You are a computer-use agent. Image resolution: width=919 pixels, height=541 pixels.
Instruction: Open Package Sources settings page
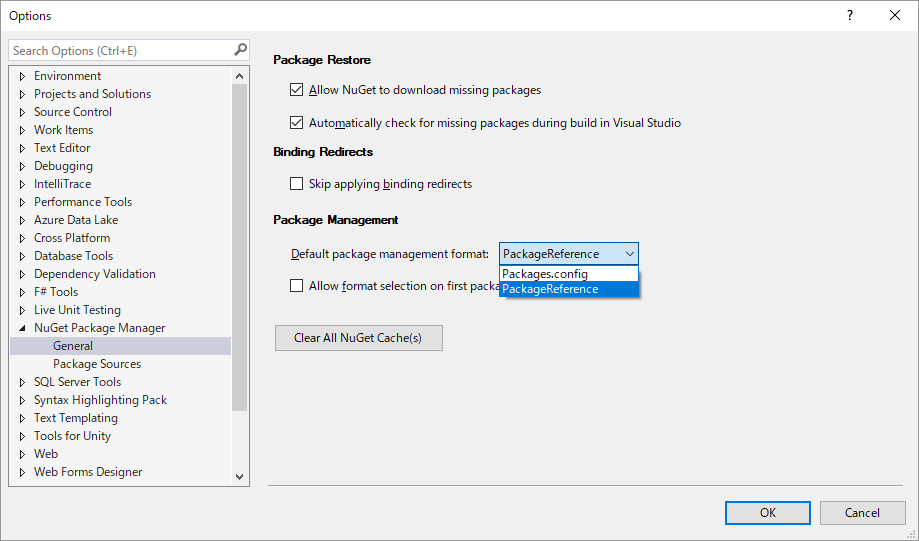97,364
